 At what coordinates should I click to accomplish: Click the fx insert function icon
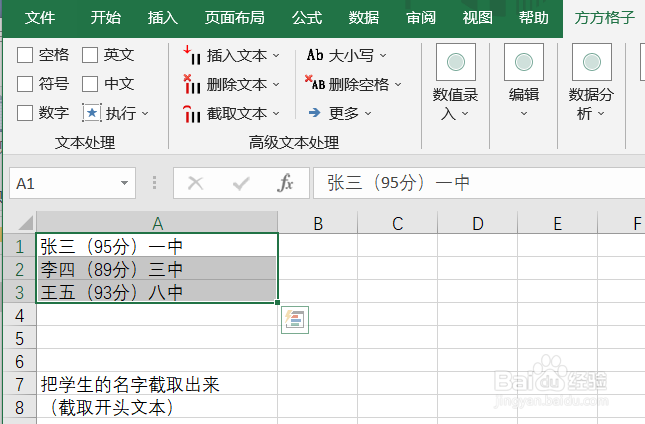(285, 183)
